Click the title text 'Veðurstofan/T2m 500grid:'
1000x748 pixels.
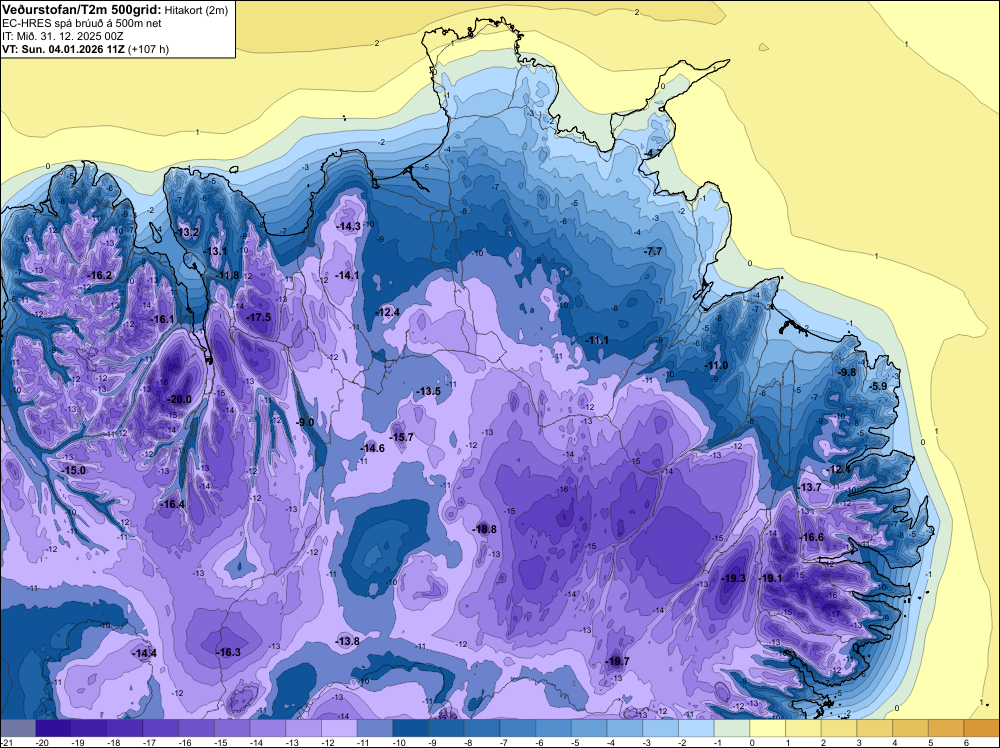click(82, 10)
